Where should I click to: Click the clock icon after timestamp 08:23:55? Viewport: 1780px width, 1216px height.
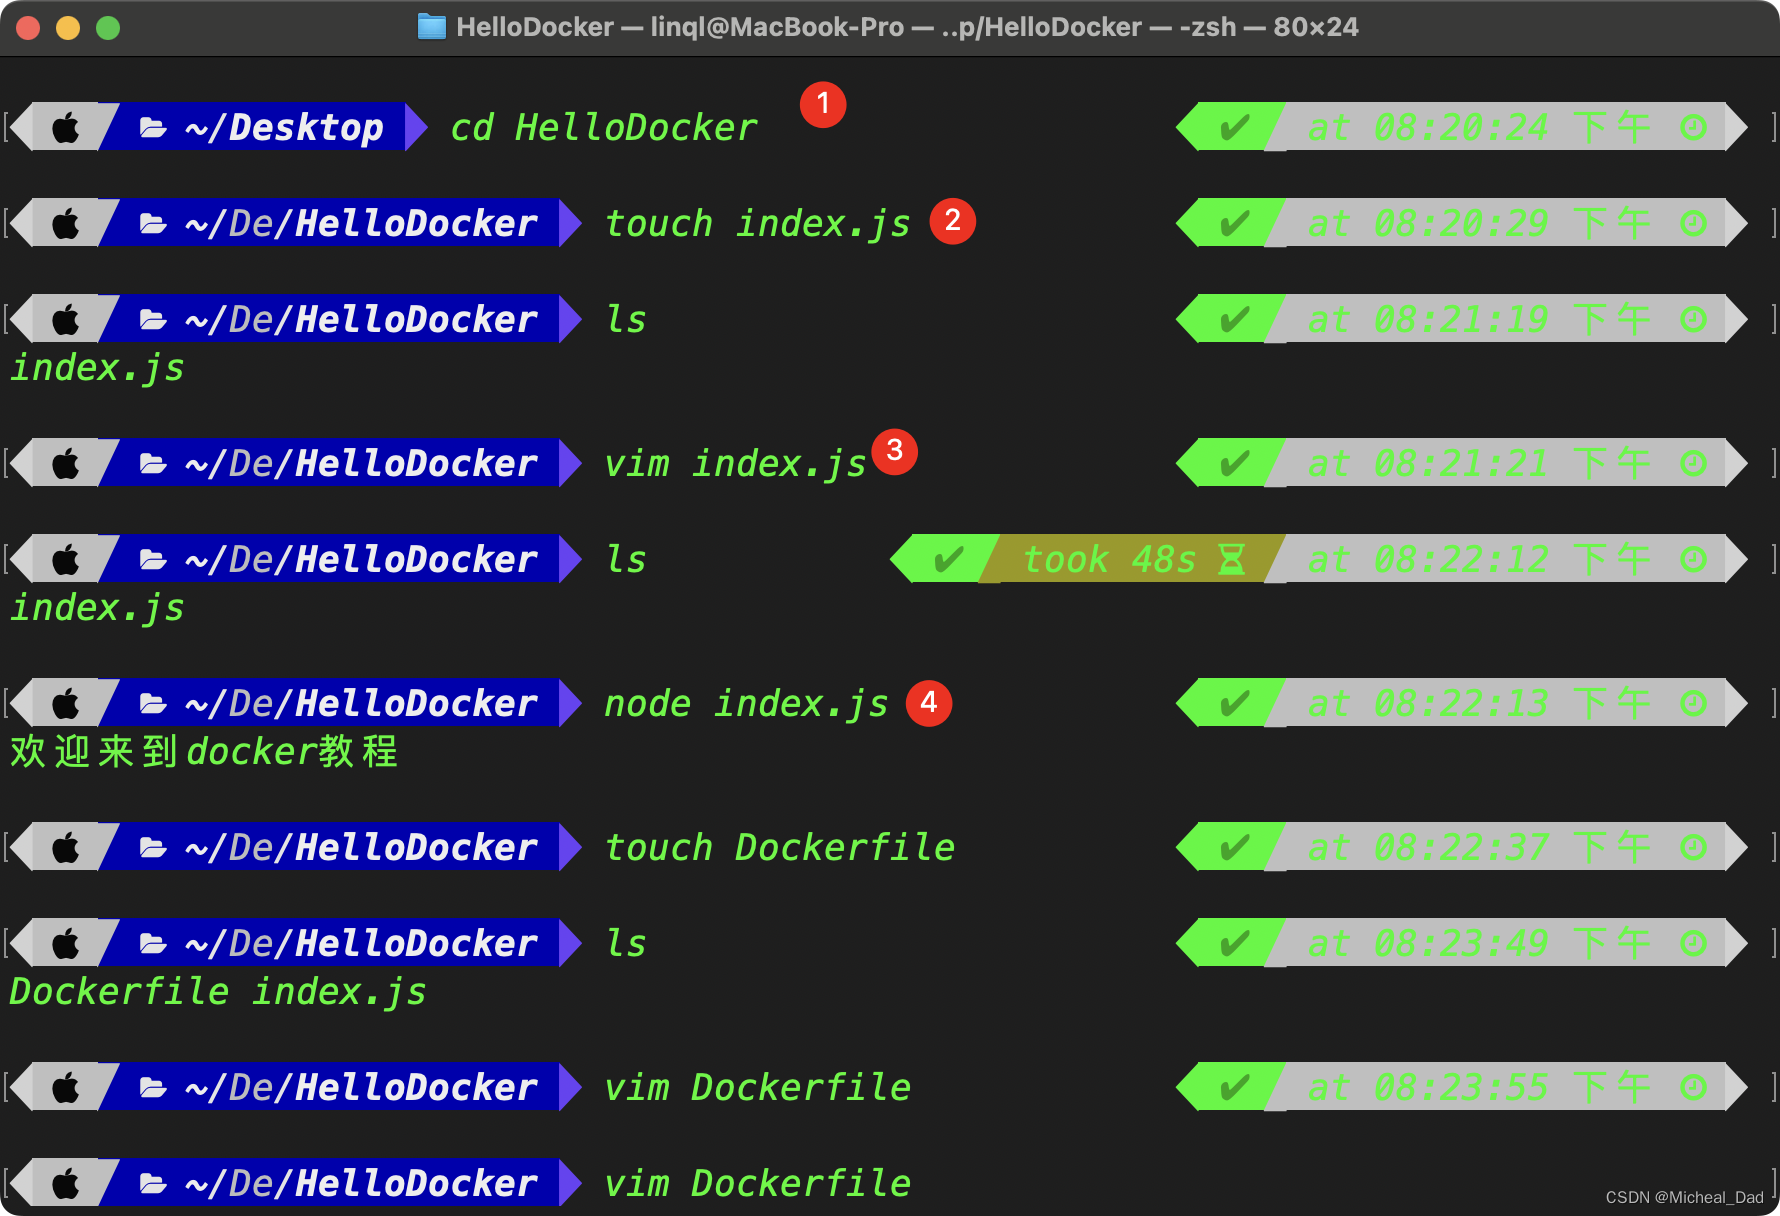(x=1695, y=1087)
